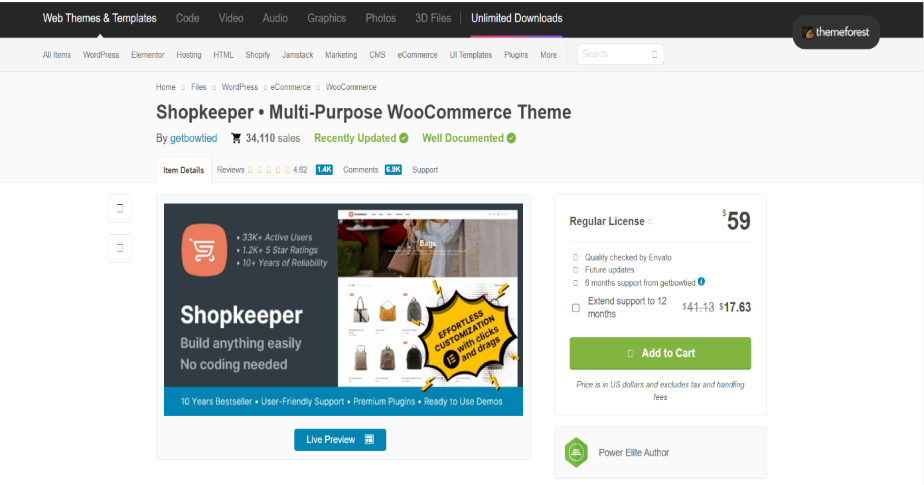Viewport: 924px width, 485px height.
Task: Click the Regular License dropdown arrow
Action: pos(650,222)
